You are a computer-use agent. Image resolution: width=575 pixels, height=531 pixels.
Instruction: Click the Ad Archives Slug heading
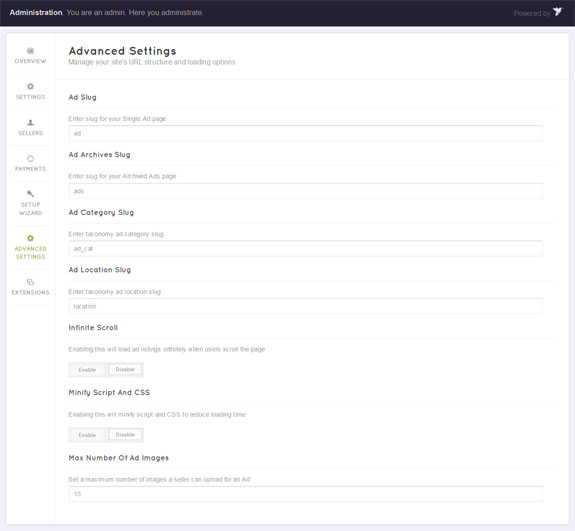coord(99,155)
